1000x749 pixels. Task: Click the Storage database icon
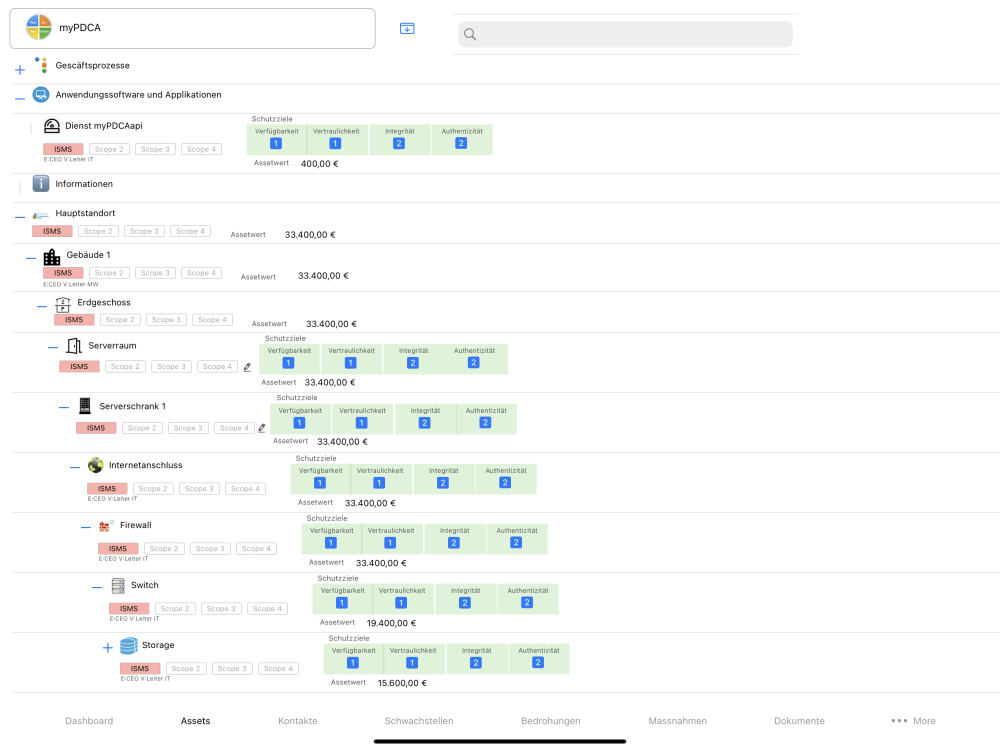click(x=129, y=646)
